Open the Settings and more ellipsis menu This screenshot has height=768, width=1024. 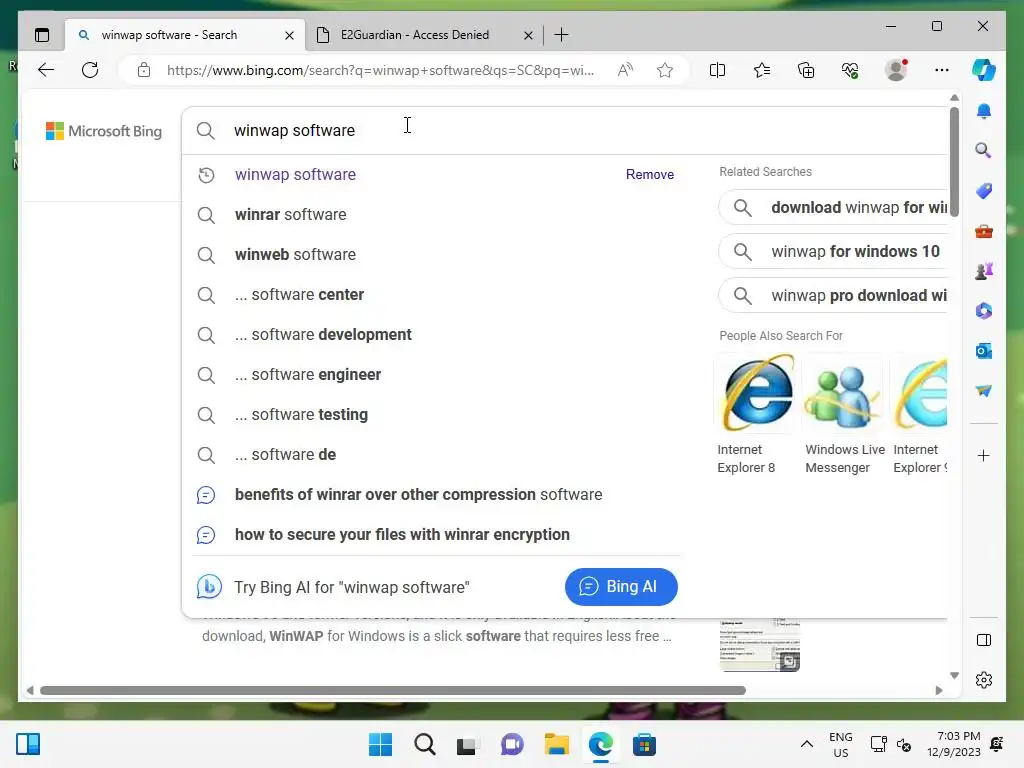click(x=941, y=70)
